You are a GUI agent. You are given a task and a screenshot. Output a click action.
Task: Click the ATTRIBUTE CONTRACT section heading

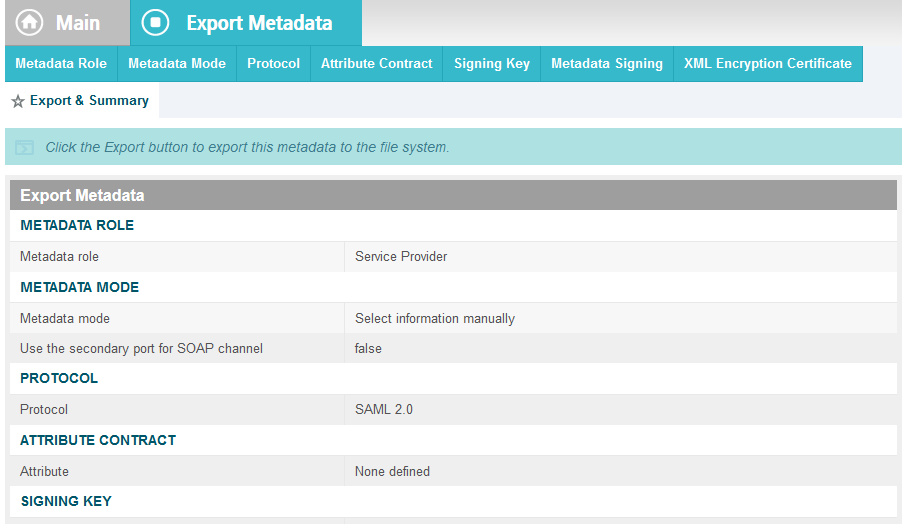coord(98,440)
